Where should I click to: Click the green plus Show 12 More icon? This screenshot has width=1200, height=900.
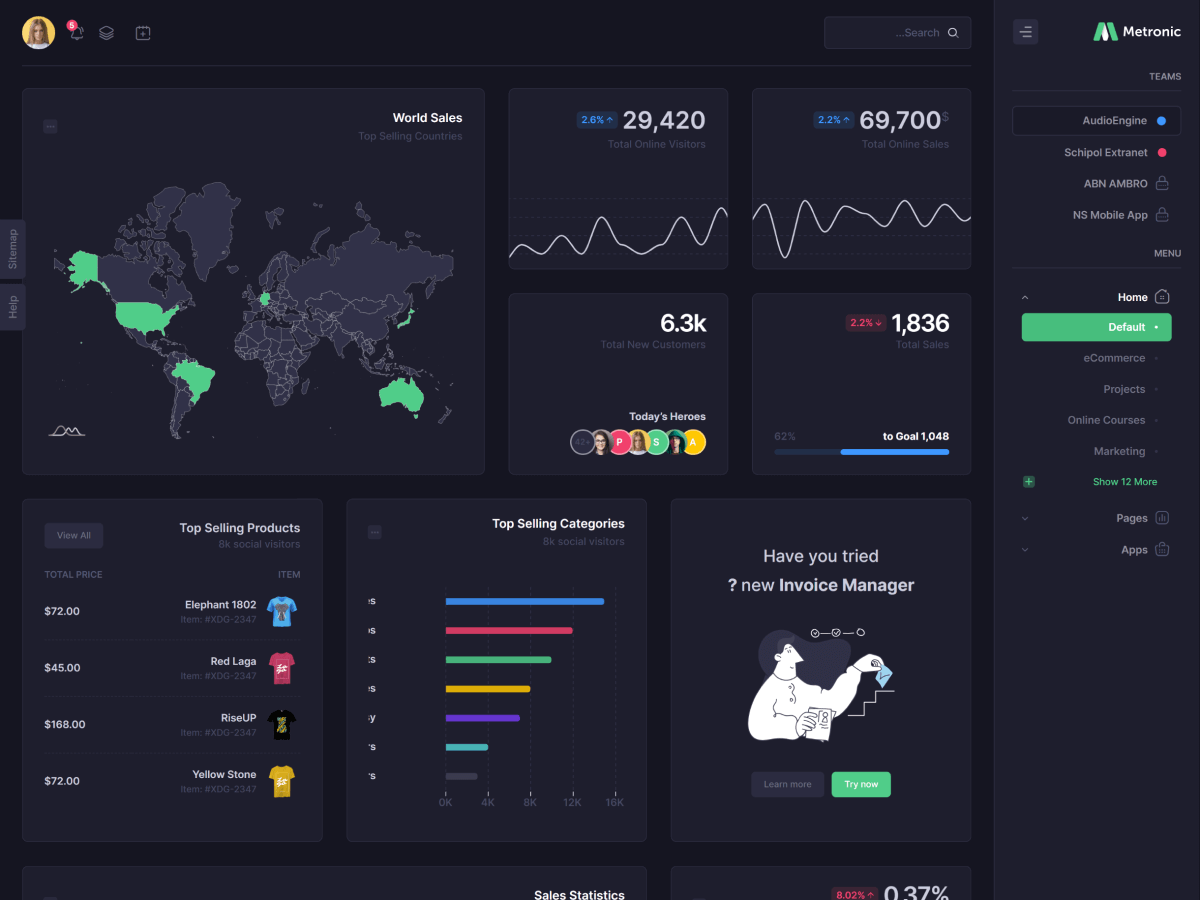1029,482
